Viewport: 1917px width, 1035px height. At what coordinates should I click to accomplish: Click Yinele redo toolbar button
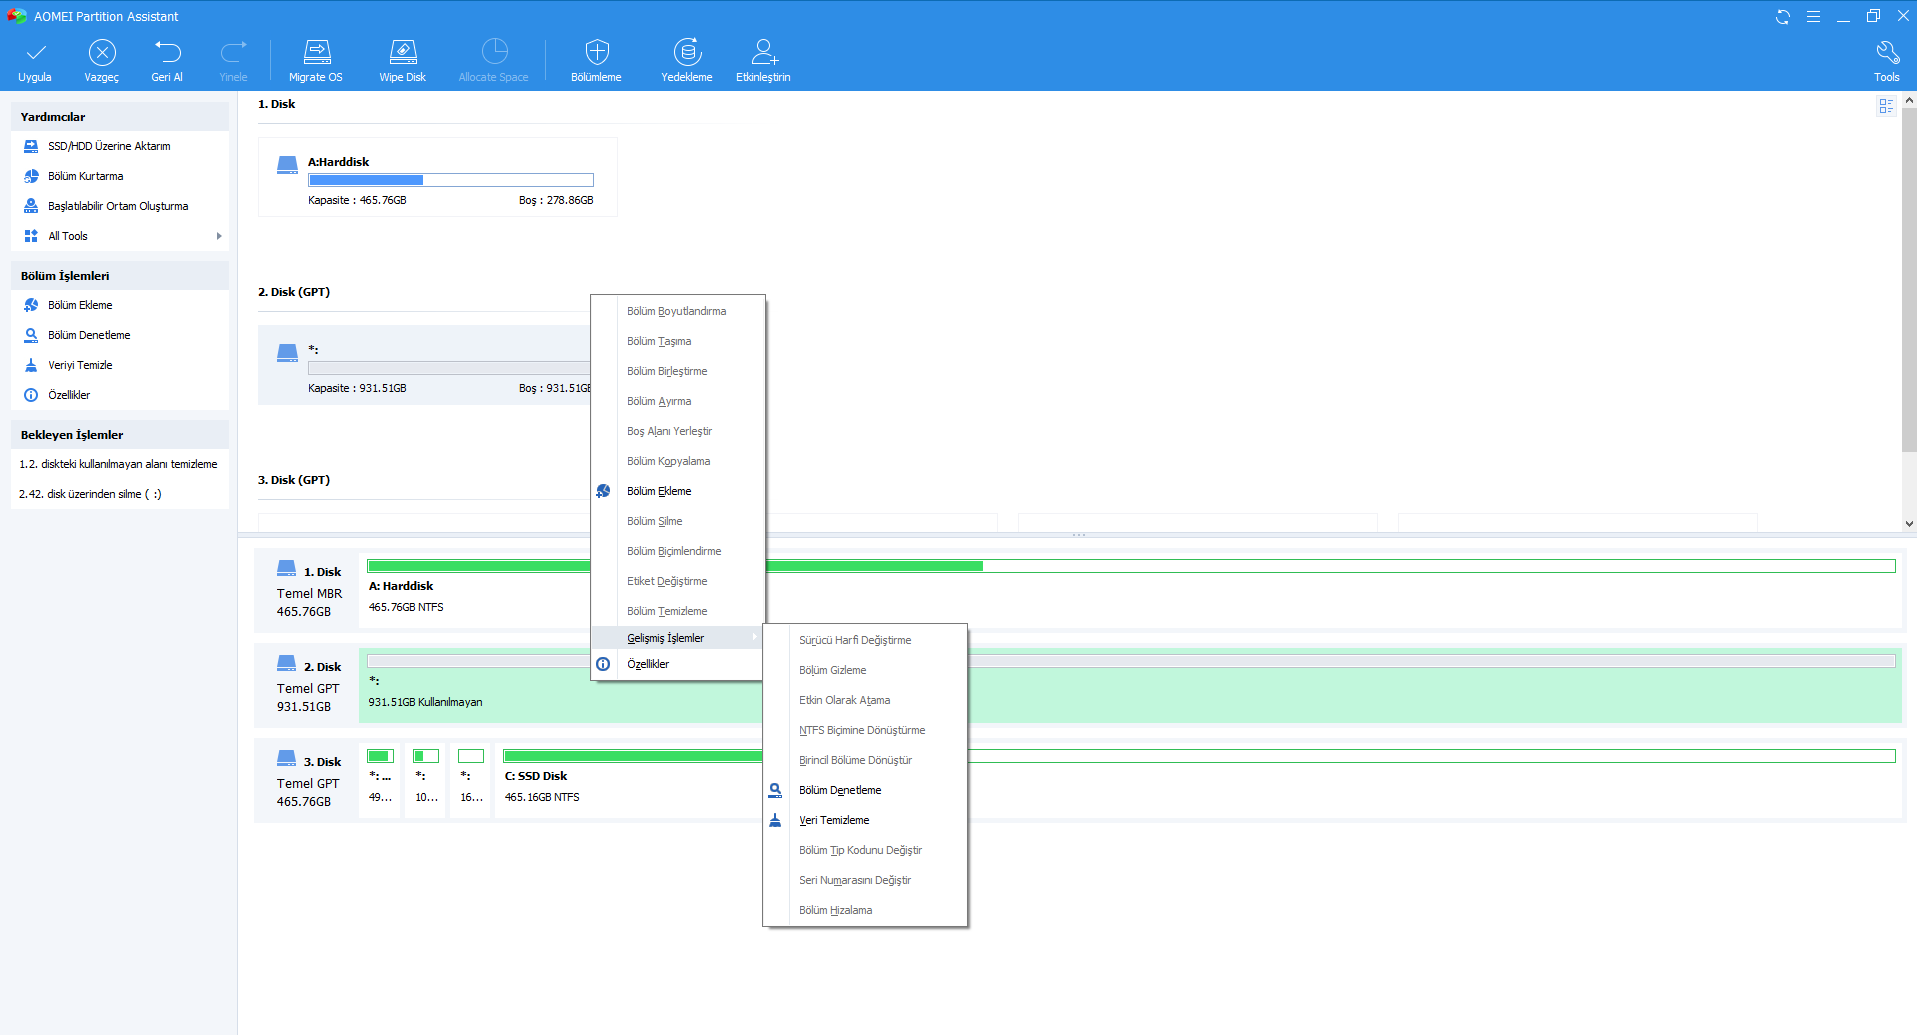(x=234, y=61)
